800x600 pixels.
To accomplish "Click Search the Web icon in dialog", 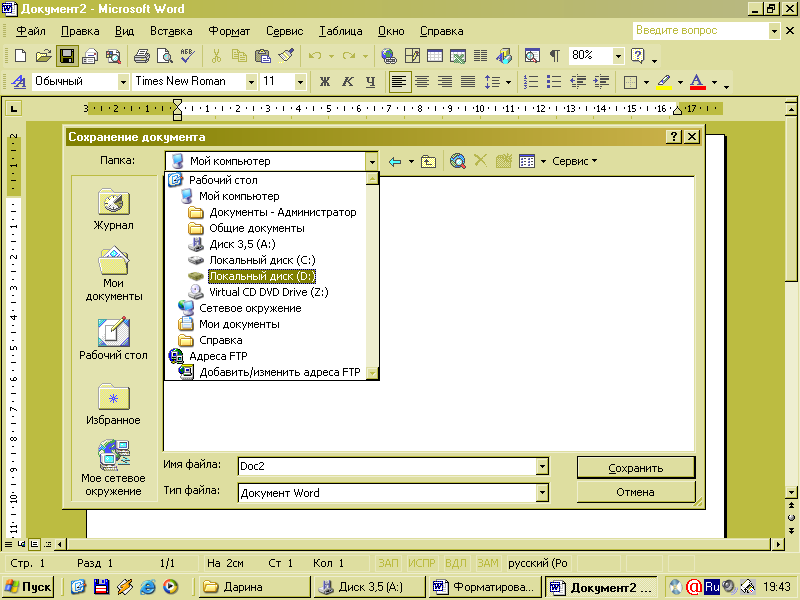I will (x=458, y=161).
